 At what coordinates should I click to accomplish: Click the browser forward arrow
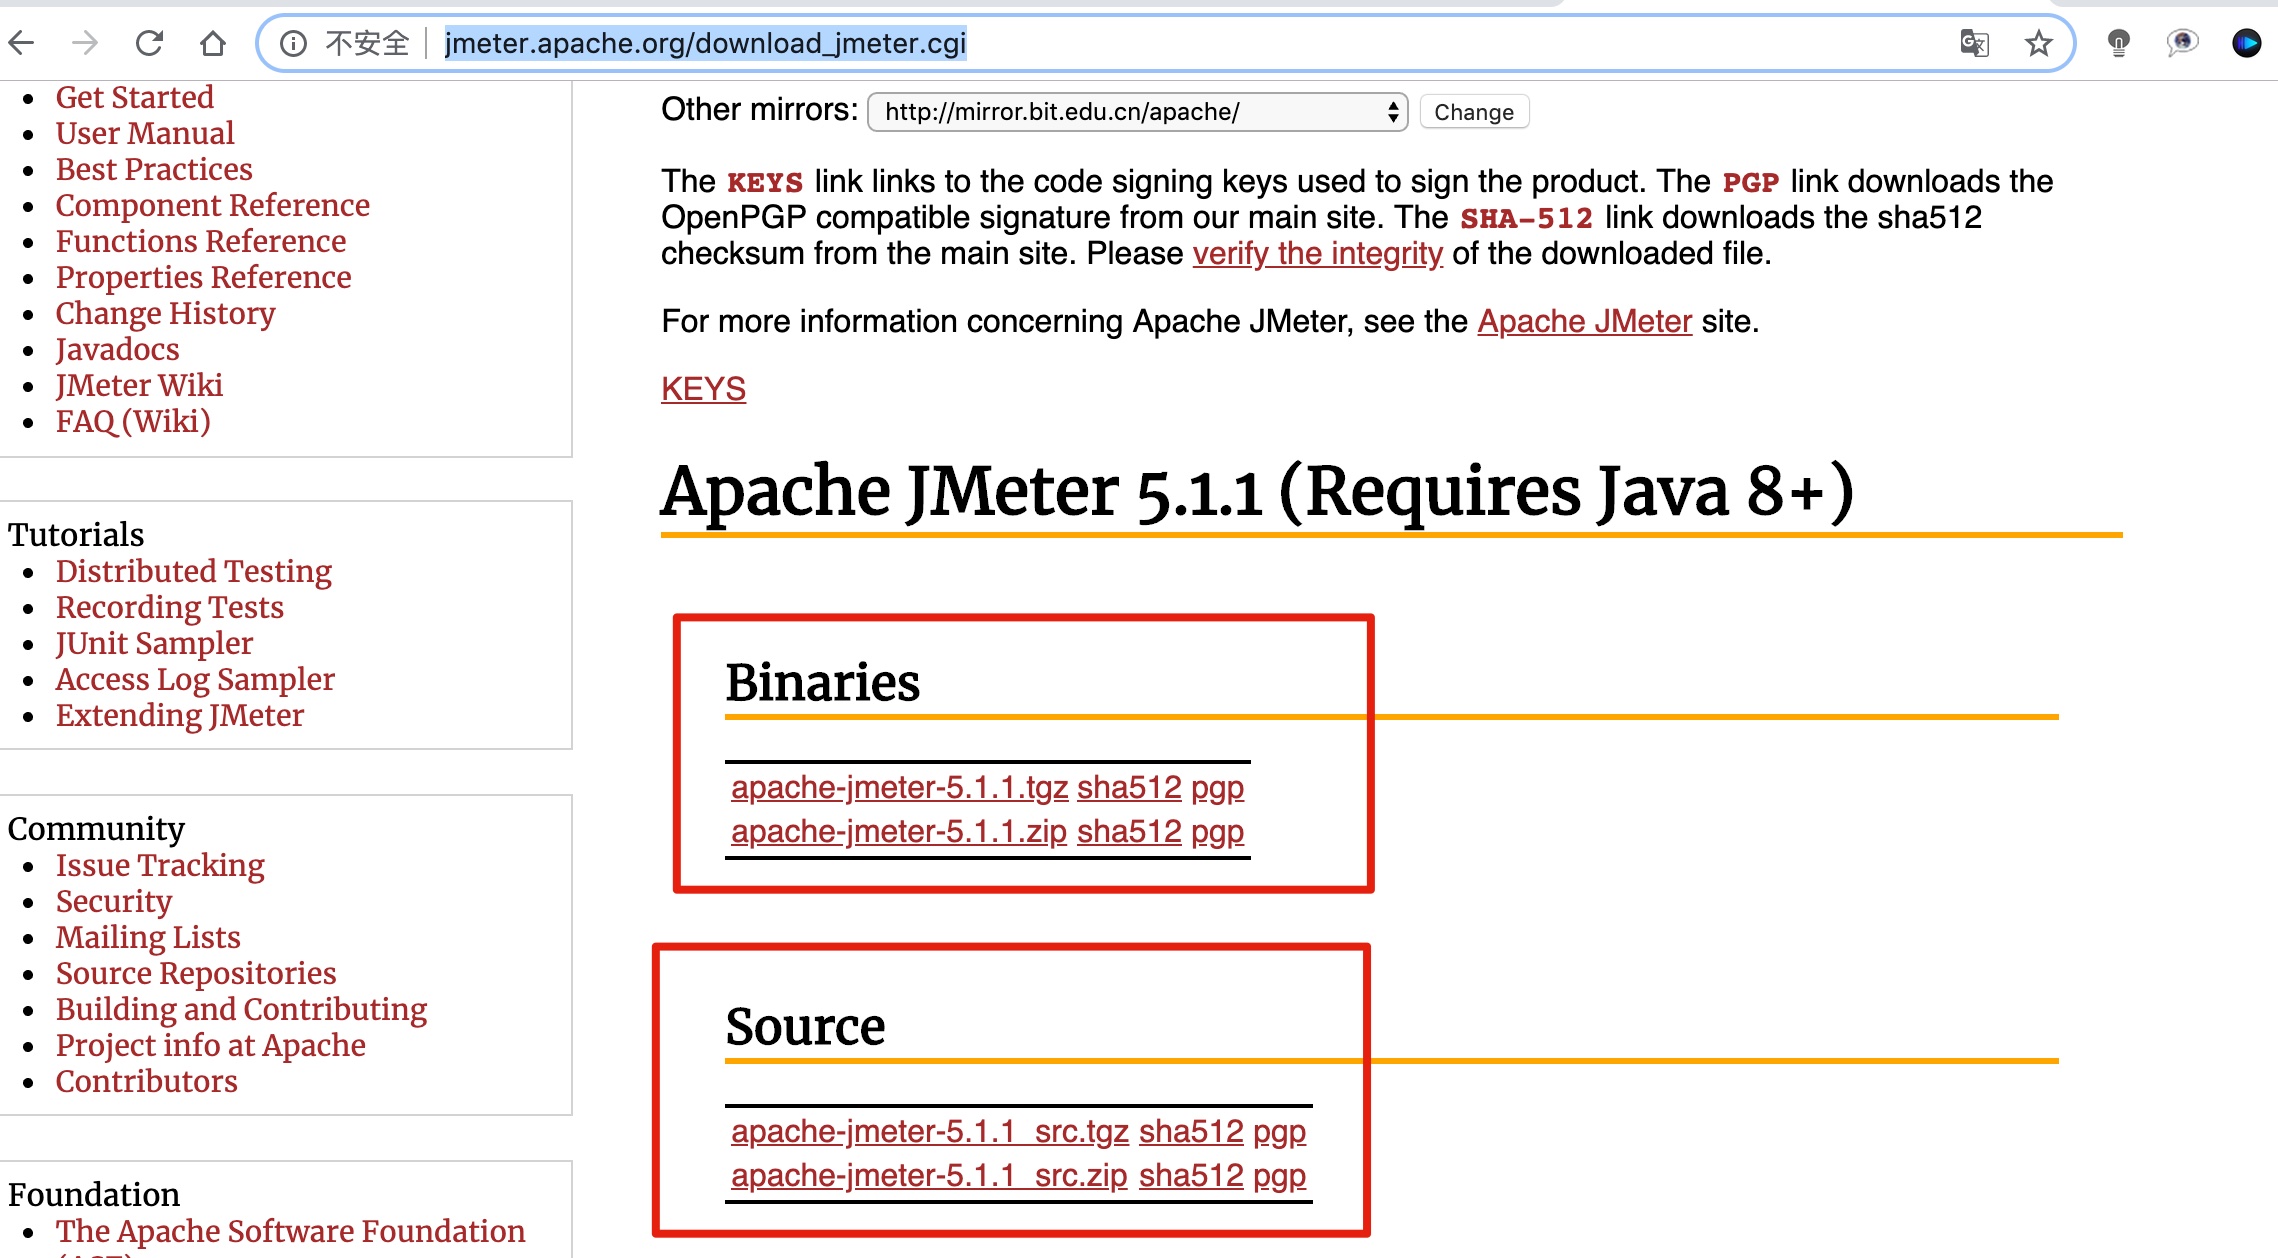[x=86, y=43]
